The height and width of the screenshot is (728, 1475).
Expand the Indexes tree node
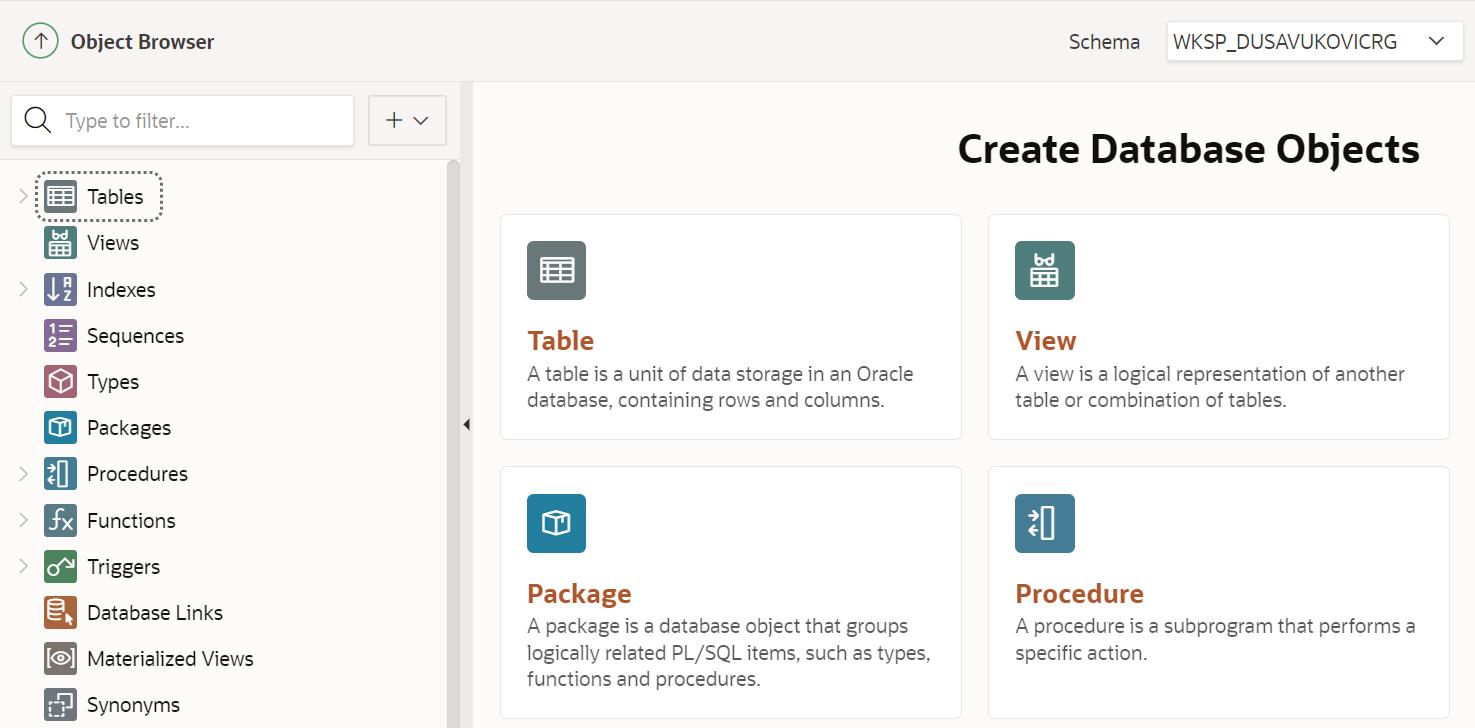pyautogui.click(x=24, y=290)
